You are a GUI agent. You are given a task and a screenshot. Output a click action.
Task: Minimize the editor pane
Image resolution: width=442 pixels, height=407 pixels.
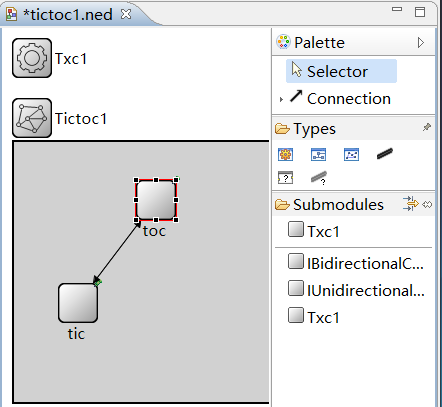tap(397, 10)
